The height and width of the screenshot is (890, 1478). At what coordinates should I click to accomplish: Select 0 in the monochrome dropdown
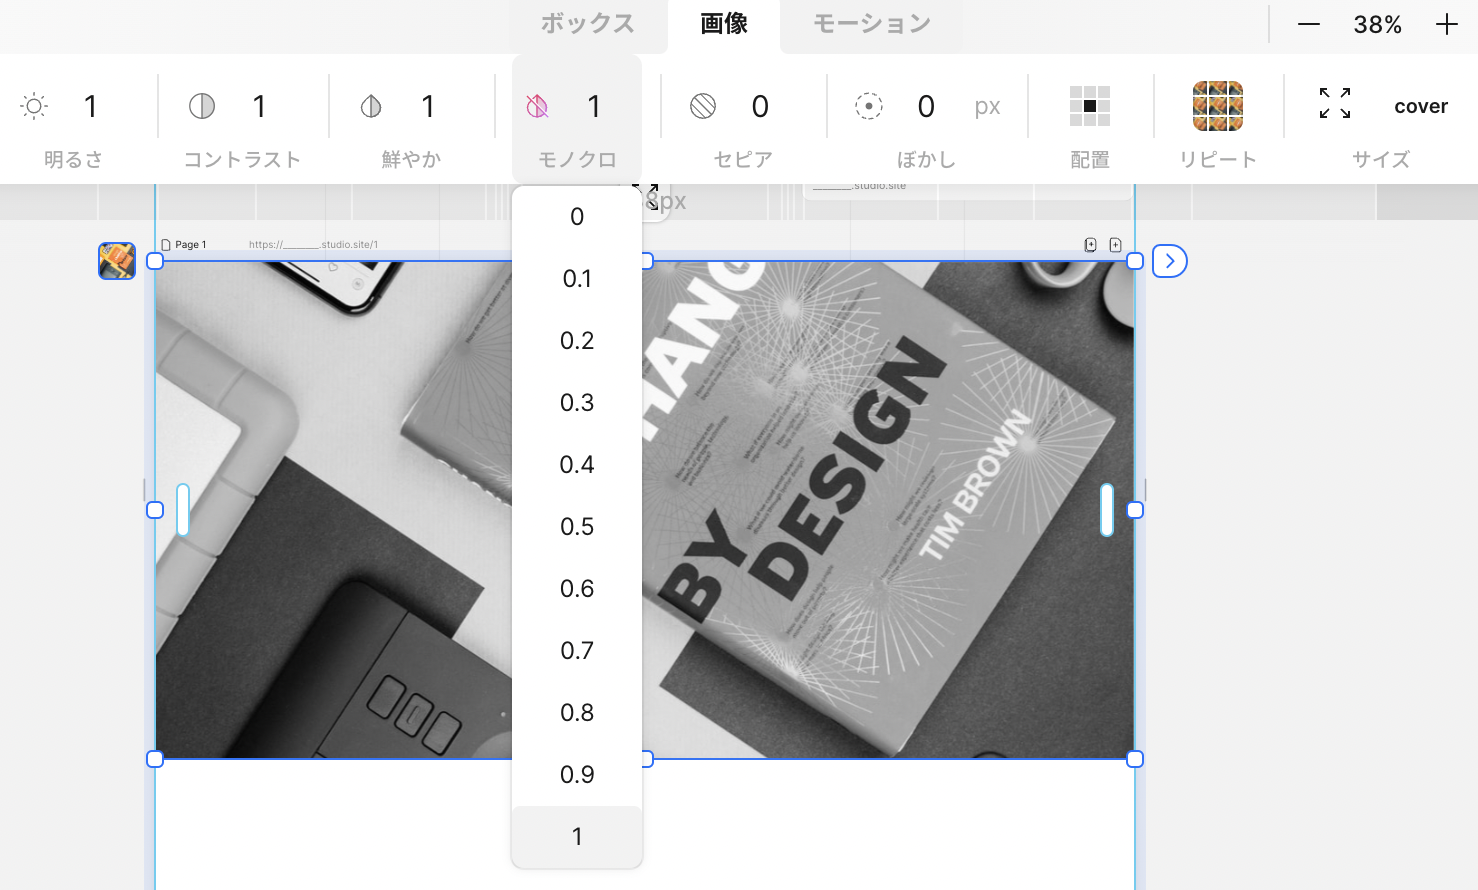click(x=577, y=217)
